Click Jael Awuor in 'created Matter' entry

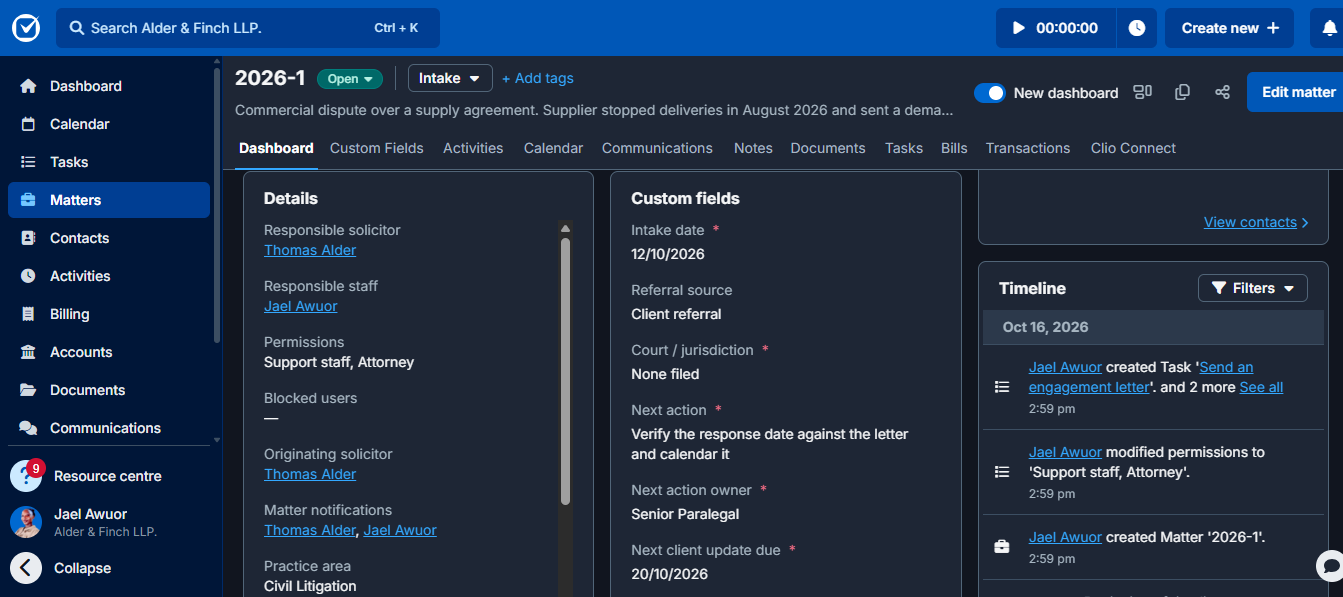pyautogui.click(x=1065, y=537)
